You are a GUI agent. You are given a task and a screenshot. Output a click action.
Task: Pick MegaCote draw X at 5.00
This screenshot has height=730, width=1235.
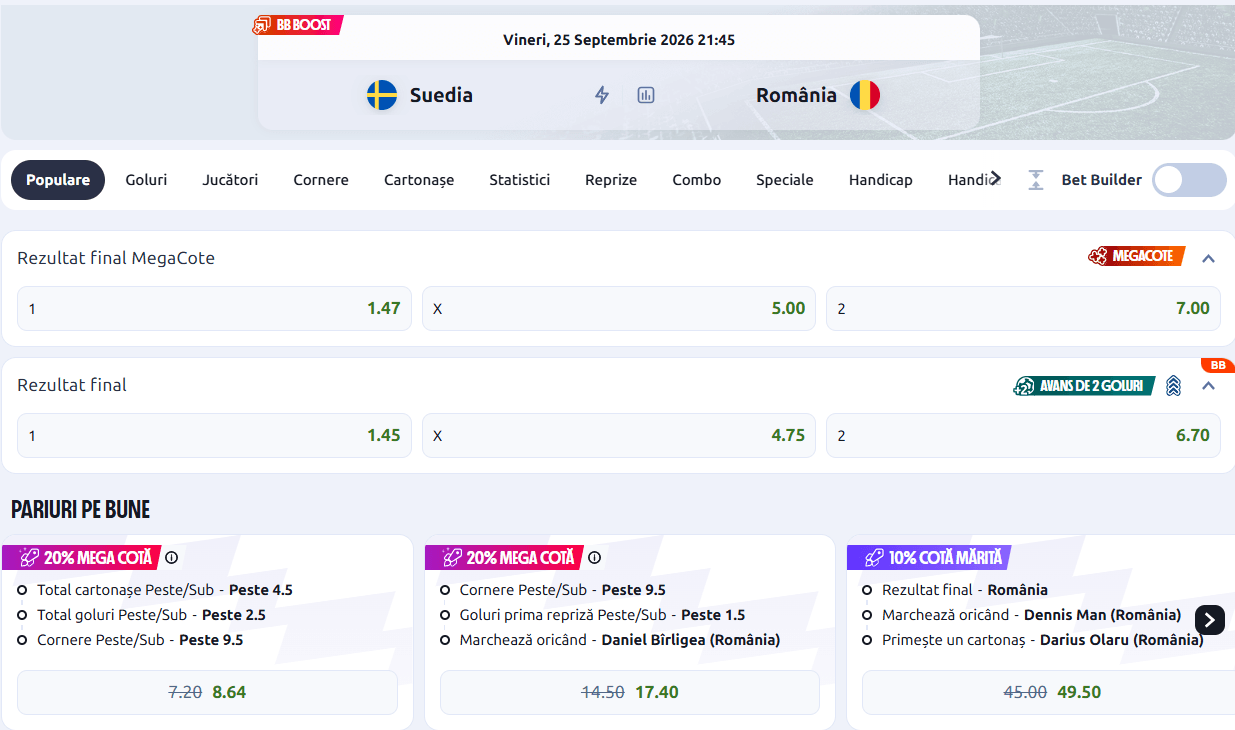619,308
